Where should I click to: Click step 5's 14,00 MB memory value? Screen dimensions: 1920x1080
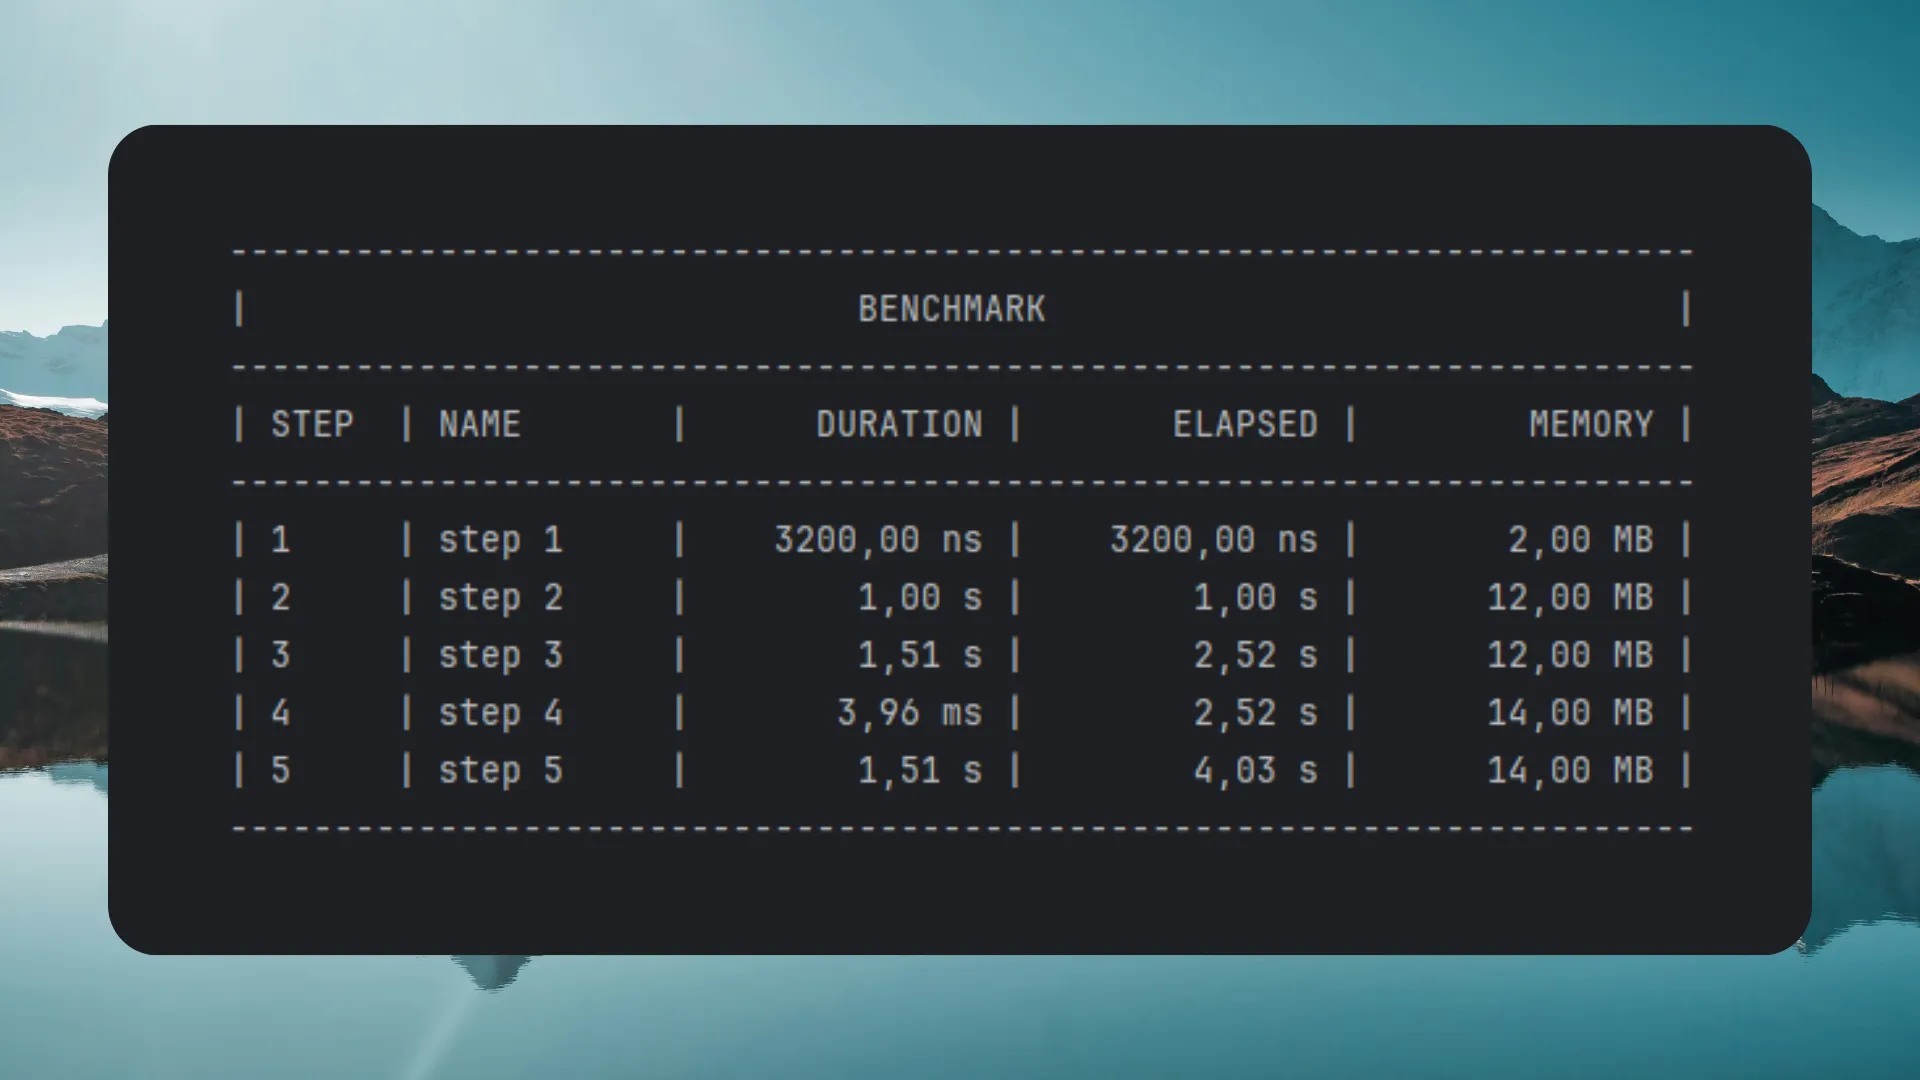(x=1570, y=771)
